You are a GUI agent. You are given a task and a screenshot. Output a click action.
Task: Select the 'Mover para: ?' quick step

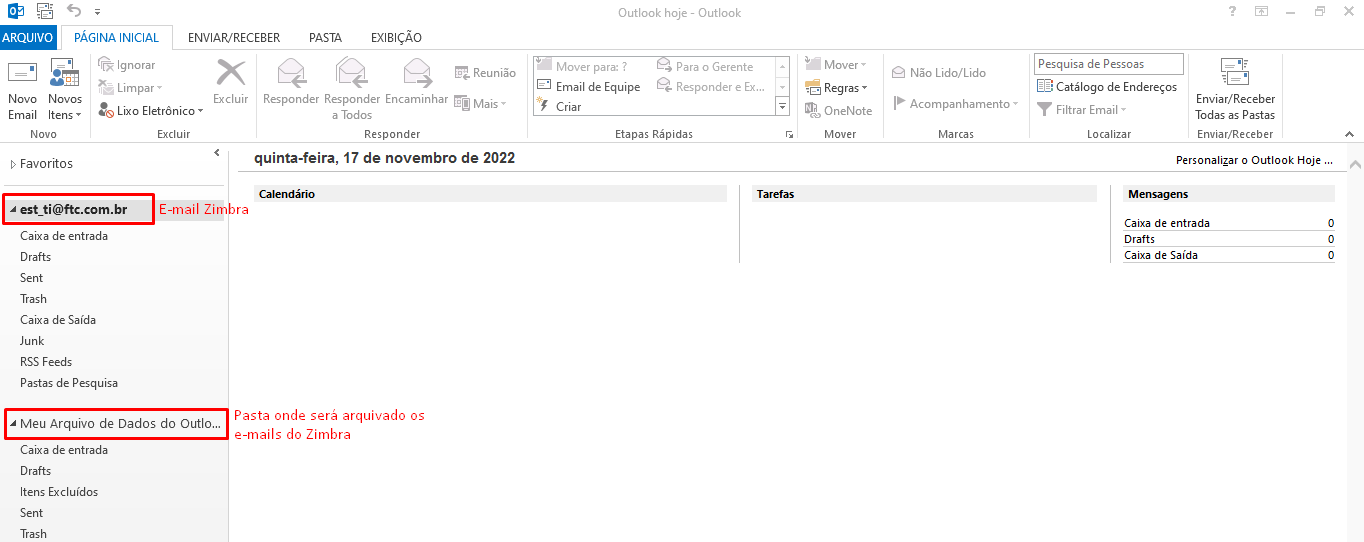(x=583, y=67)
